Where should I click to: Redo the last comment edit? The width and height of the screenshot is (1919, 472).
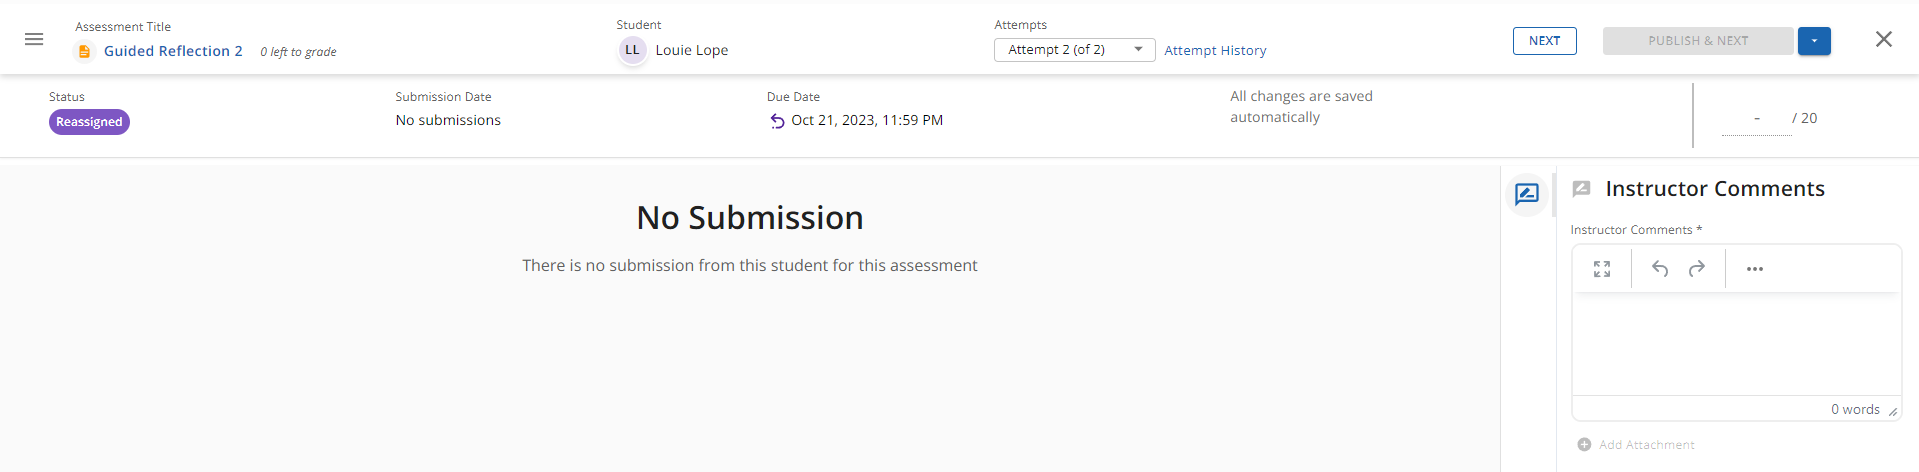click(x=1697, y=269)
